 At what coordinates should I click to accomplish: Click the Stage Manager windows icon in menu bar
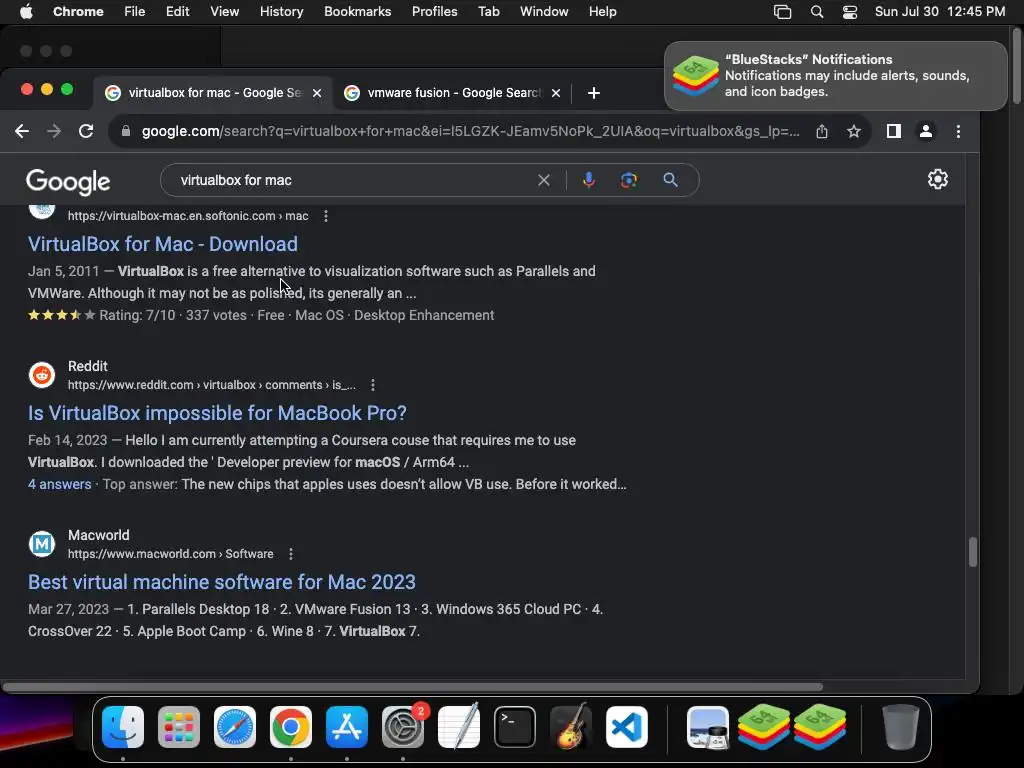click(x=782, y=12)
